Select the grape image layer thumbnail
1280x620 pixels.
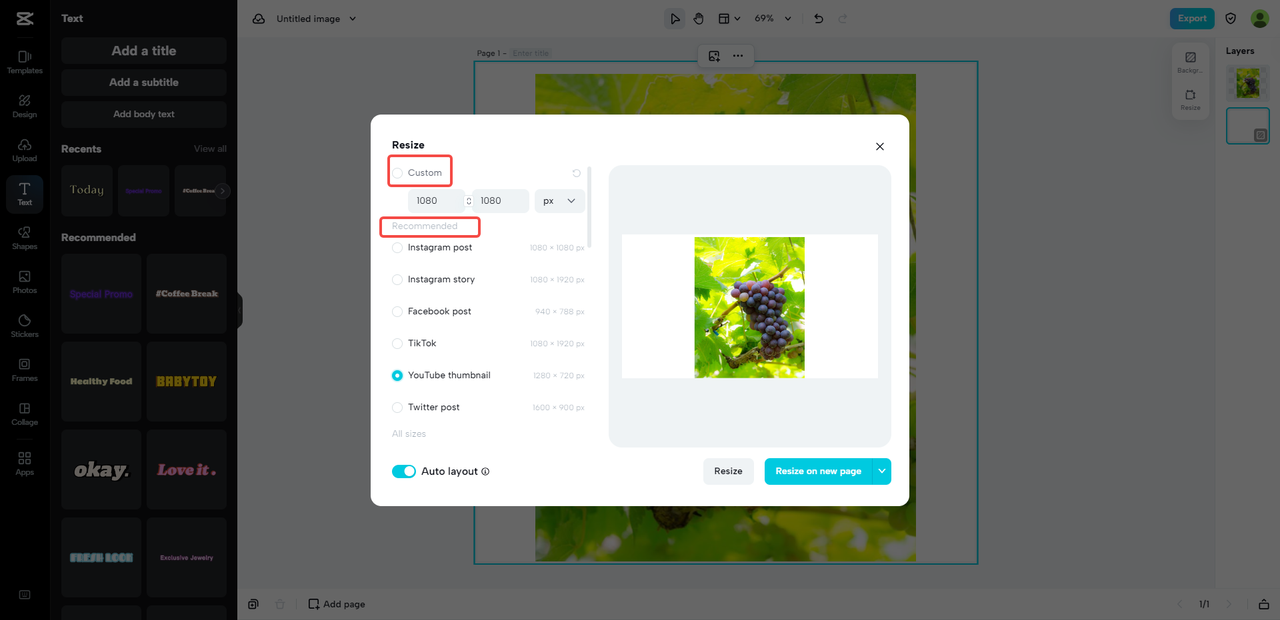[x=1247, y=83]
